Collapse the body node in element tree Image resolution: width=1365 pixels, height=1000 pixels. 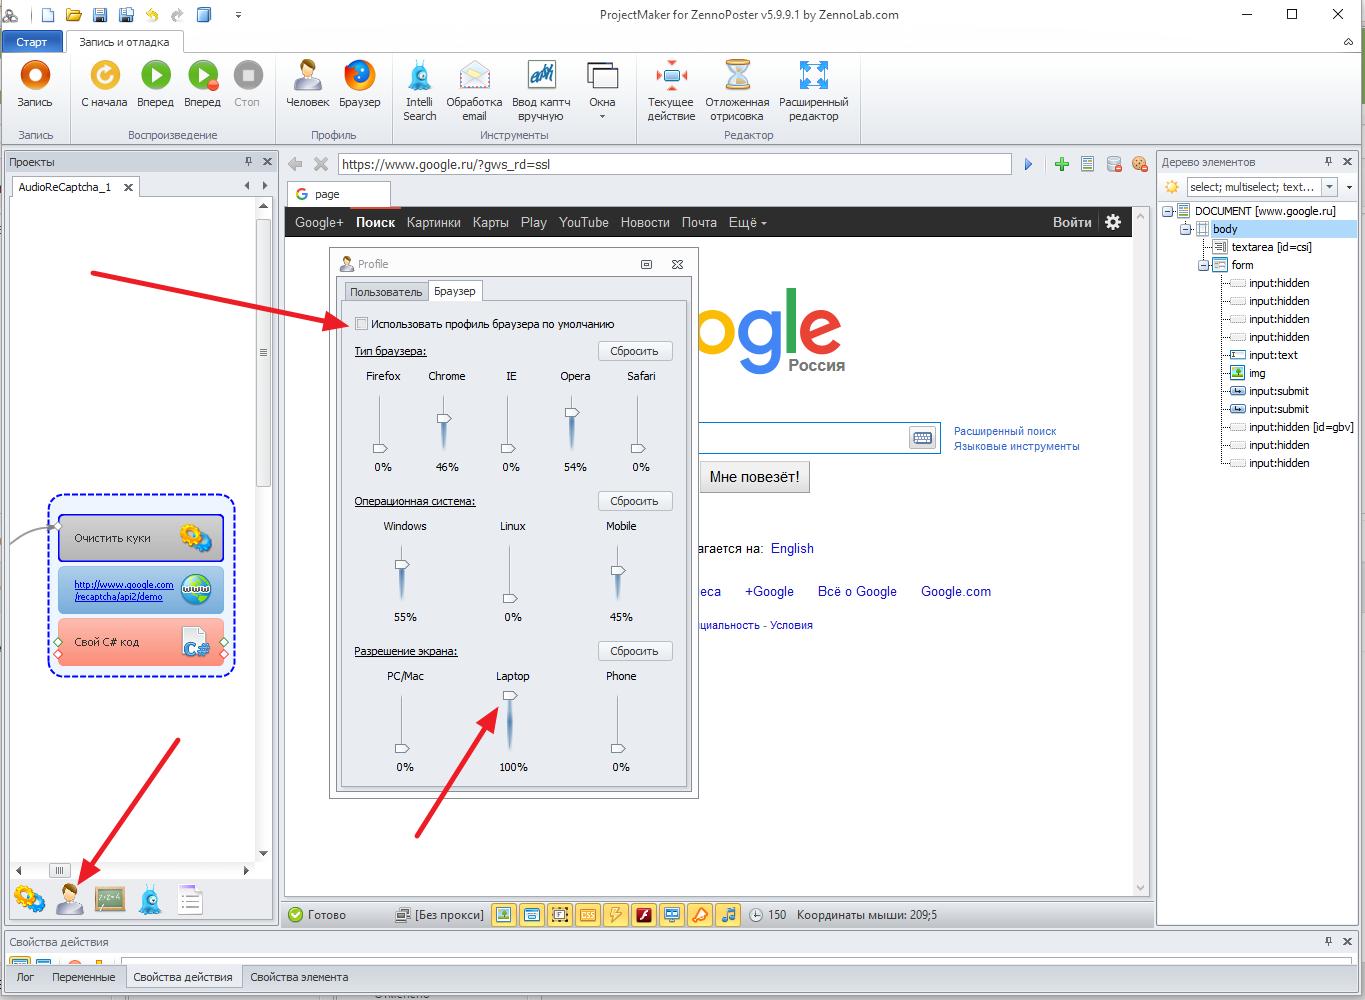[1186, 229]
